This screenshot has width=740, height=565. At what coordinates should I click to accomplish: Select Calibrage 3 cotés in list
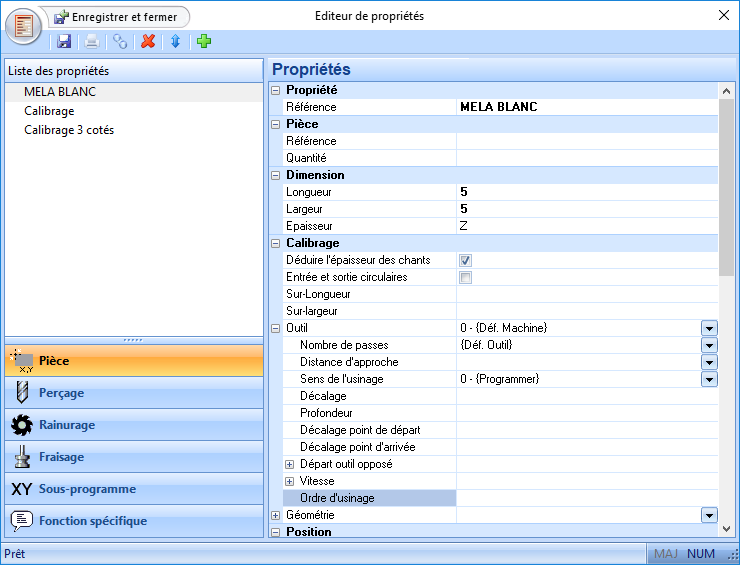coord(69,130)
